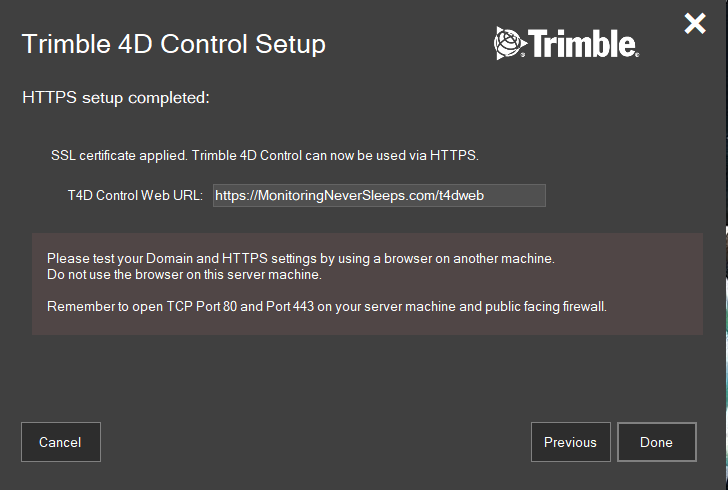728x490 pixels.
Task: Click the 'Remember to open TCP Port' reminder
Action: coord(326,306)
